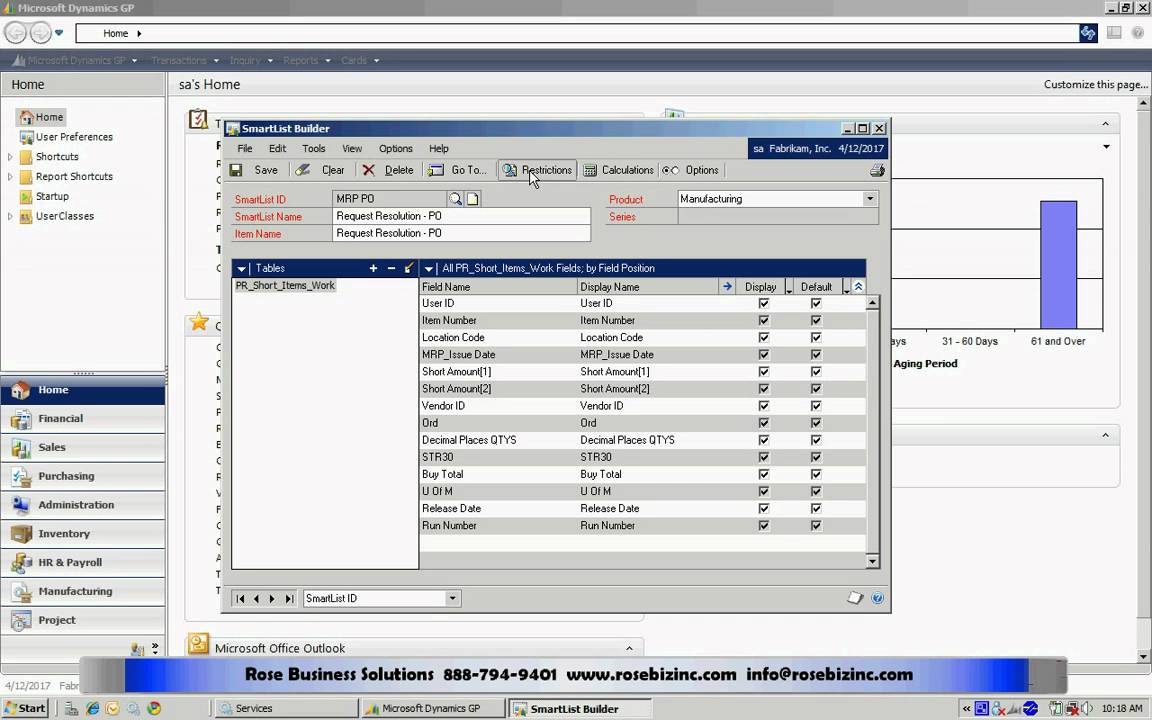Toggle Display checkbox for Location Code
The image size is (1152, 720).
[764, 337]
